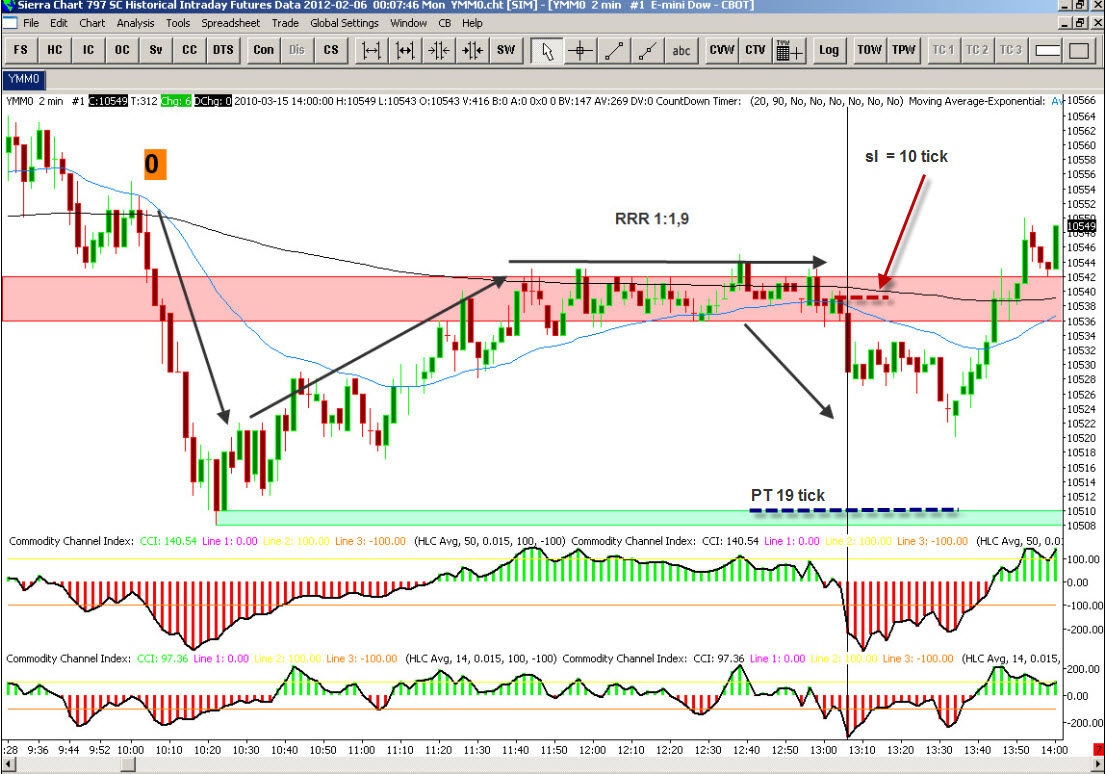Click the Sv save toolbar button
Viewport: 1105px width, 774px height.
tap(156, 50)
